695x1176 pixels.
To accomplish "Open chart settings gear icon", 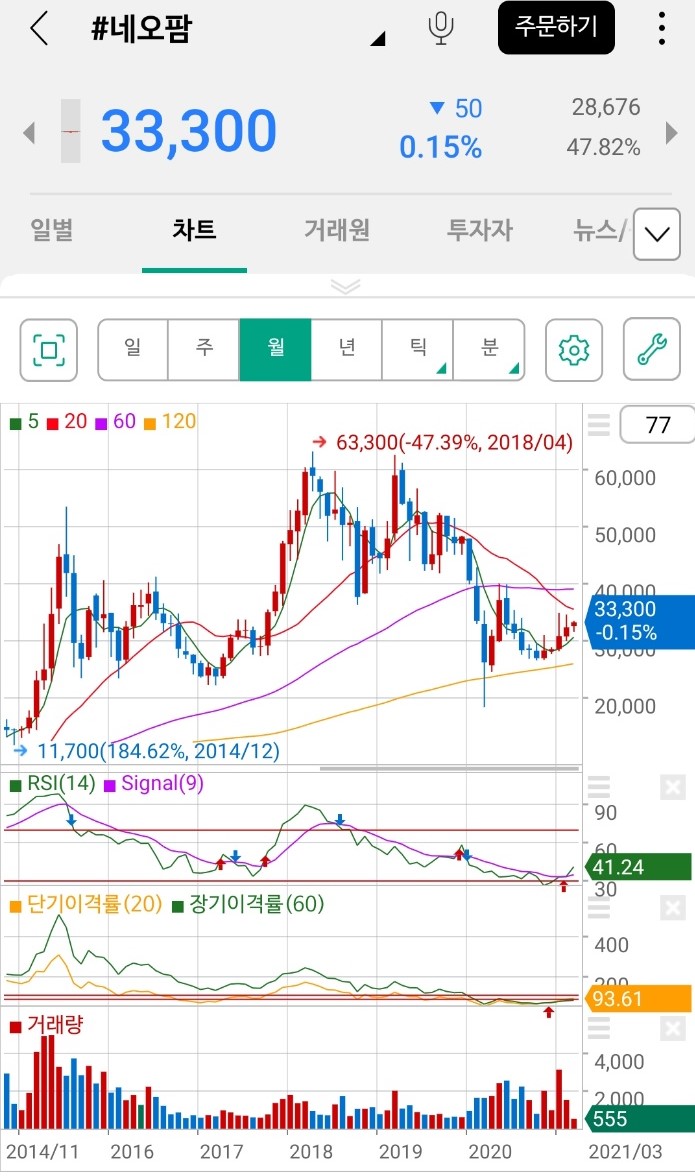I will pos(574,350).
